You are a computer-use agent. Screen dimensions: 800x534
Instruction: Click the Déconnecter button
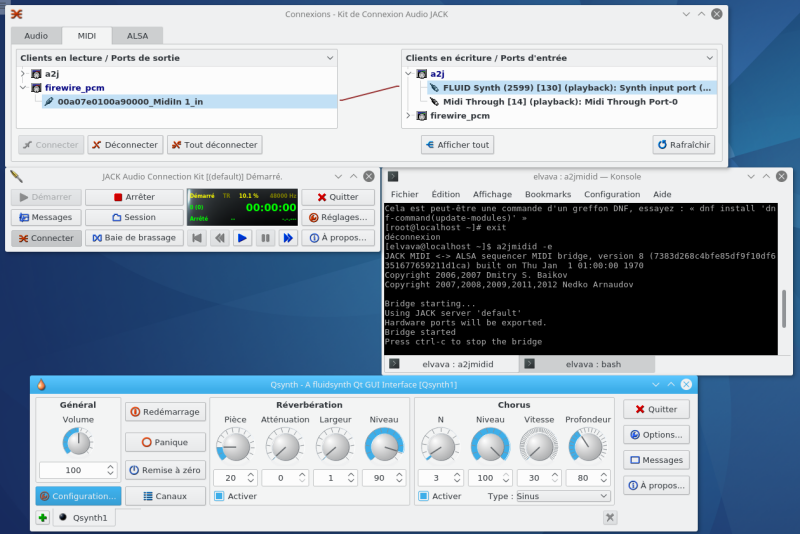pos(125,145)
